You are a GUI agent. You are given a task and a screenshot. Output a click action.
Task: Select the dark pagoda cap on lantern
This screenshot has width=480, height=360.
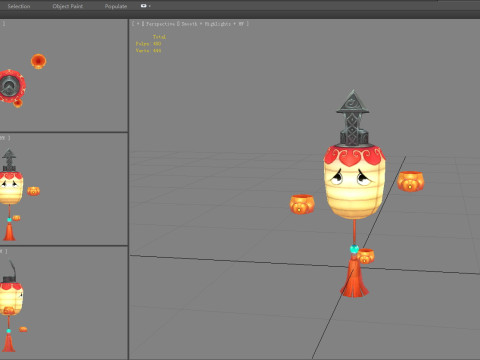click(x=353, y=118)
